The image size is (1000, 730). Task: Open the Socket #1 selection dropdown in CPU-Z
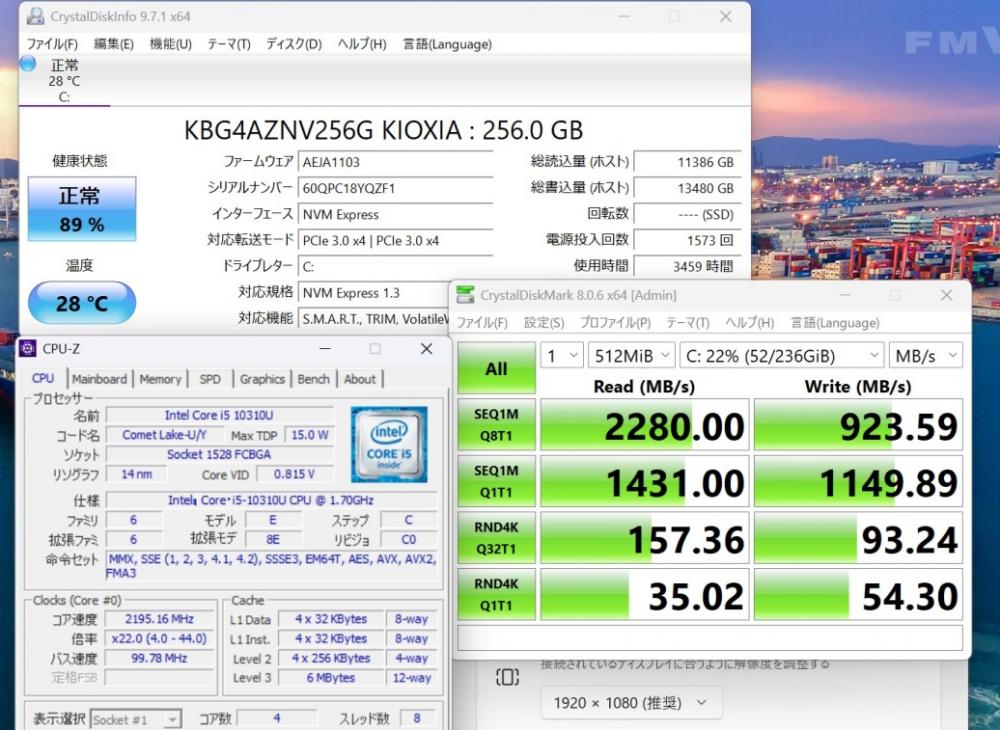pos(136,719)
